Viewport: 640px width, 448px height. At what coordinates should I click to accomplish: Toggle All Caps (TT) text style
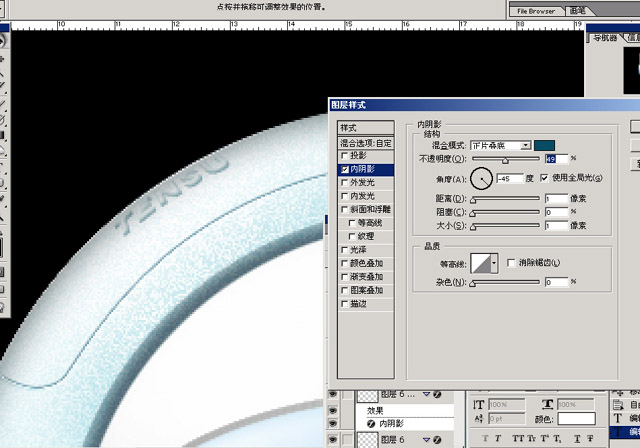(518, 439)
